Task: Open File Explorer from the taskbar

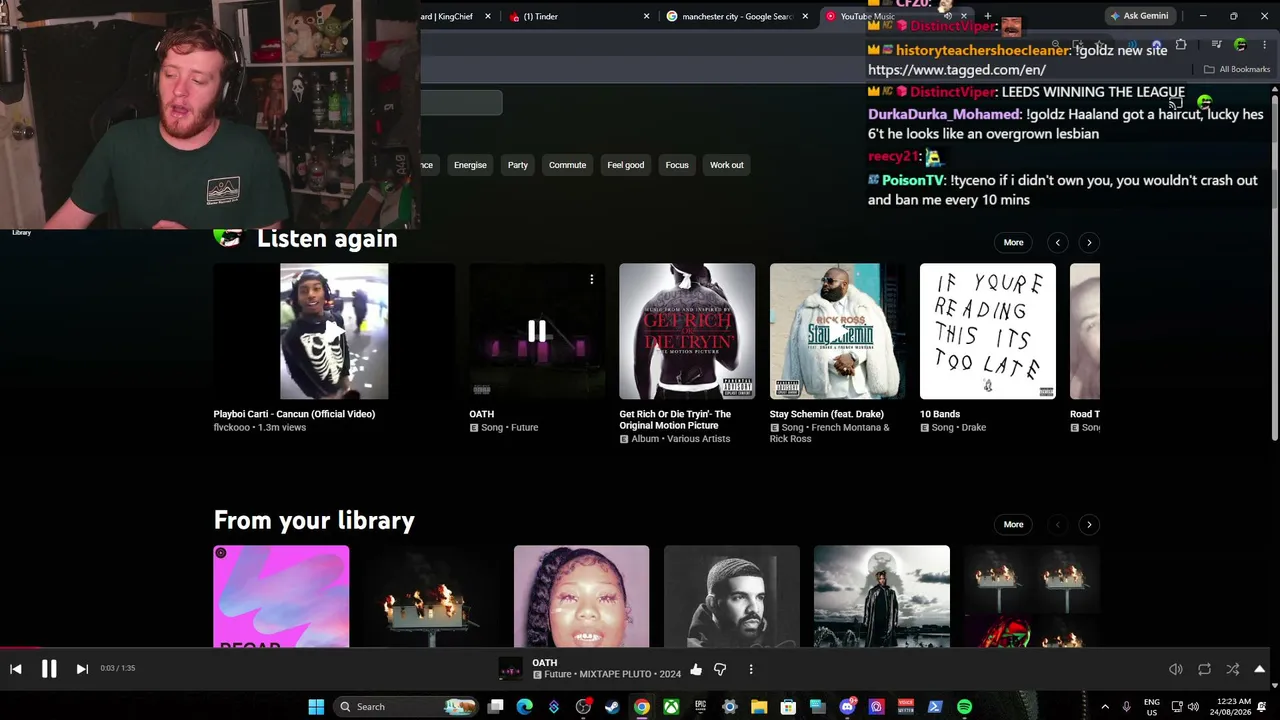Action: coord(759,707)
